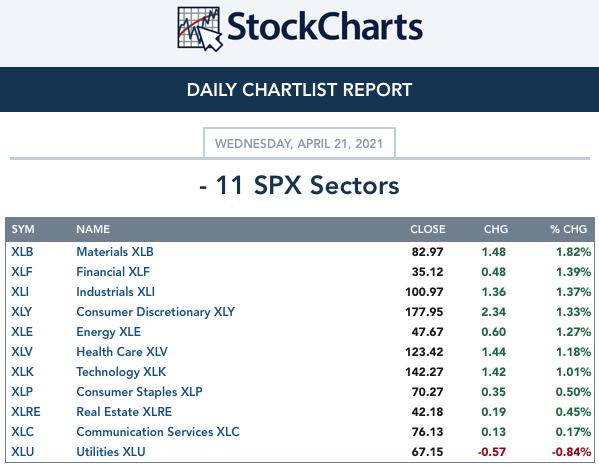Open the Utilities XLU name link
This screenshot has width=599, height=467.
click(111, 451)
